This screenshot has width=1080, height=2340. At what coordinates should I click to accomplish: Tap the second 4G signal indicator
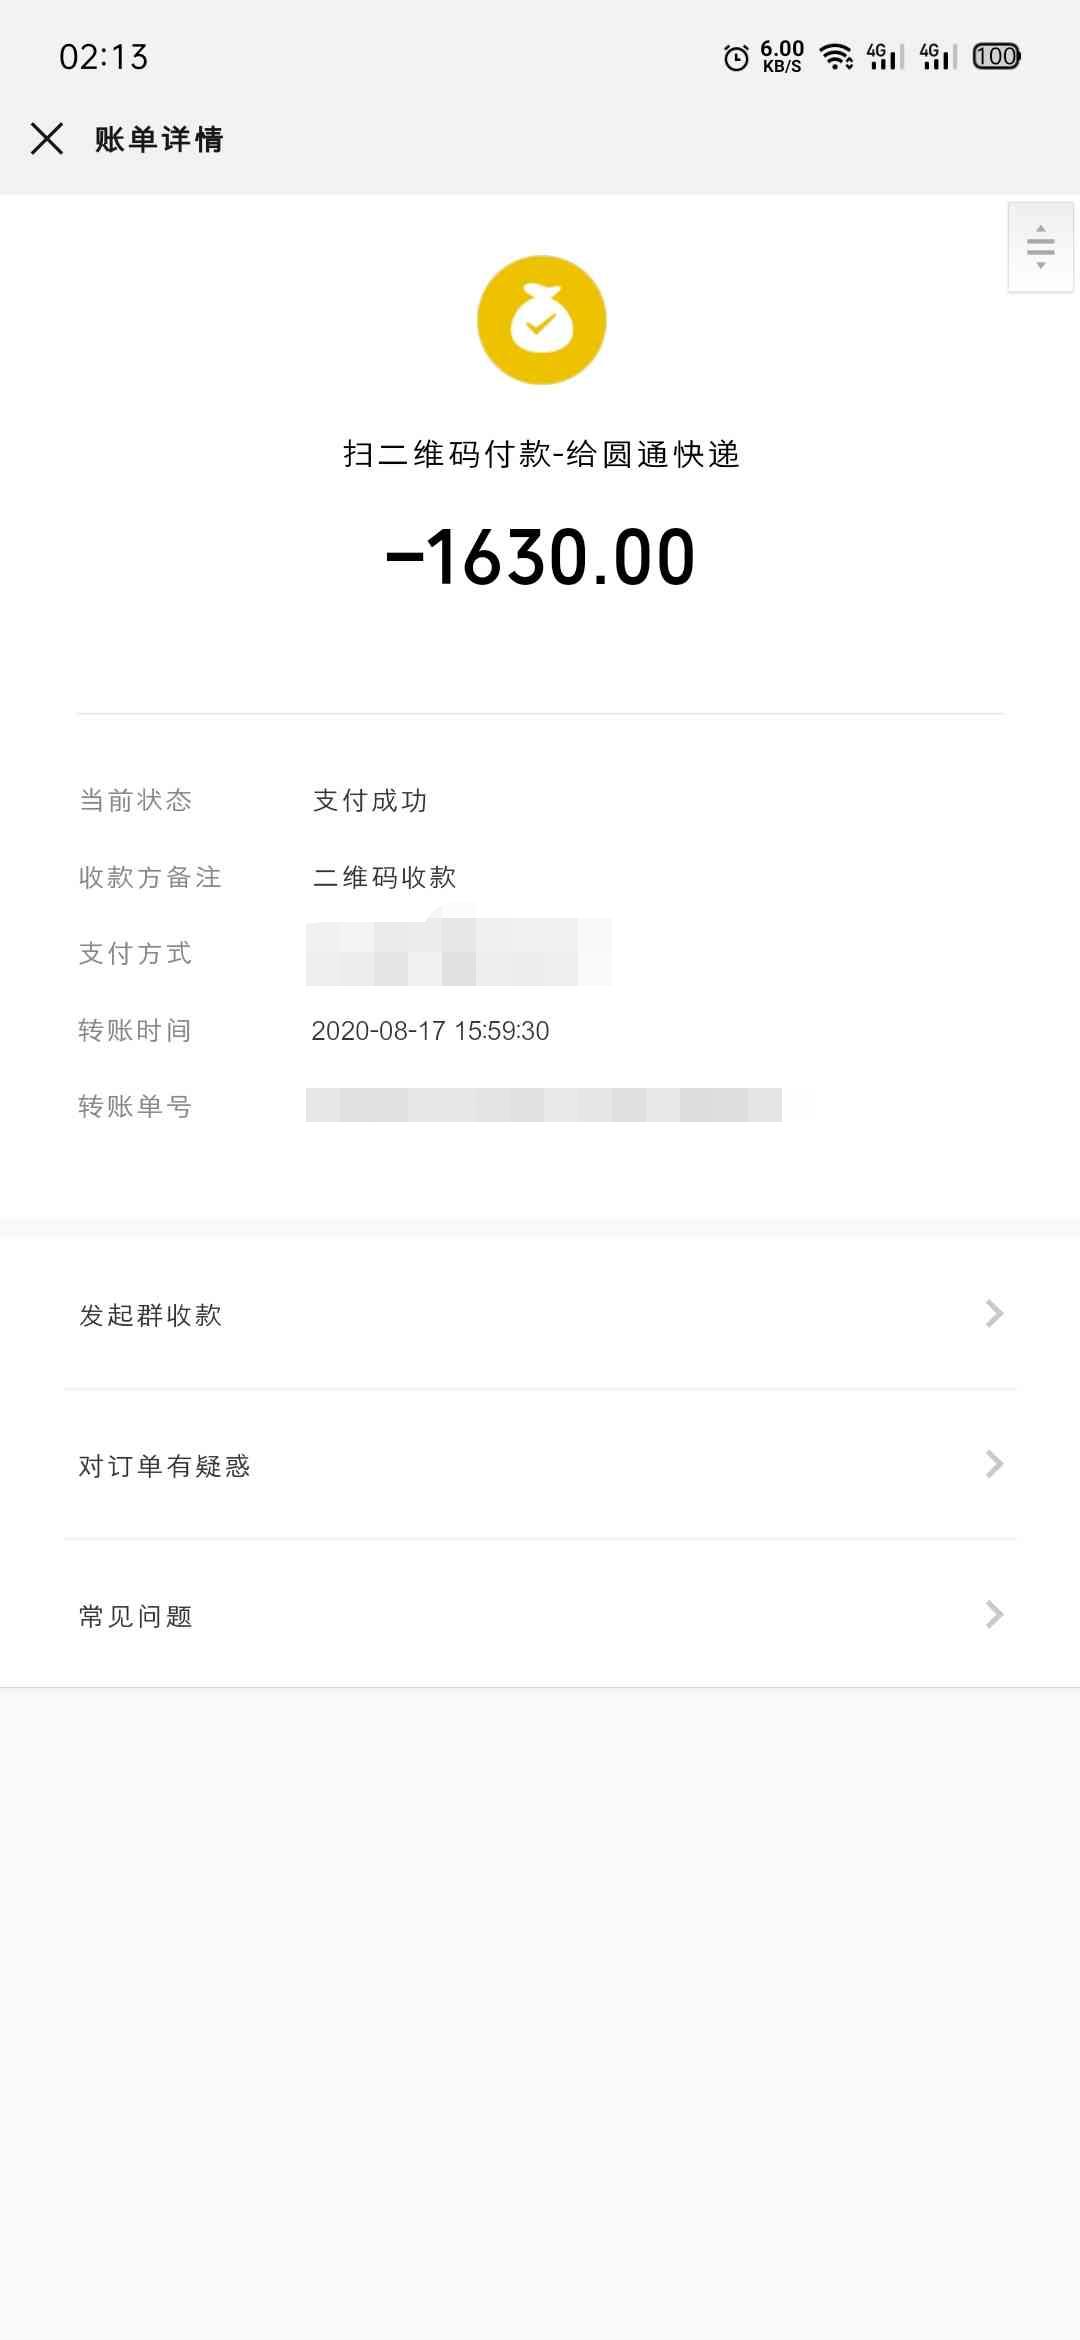click(938, 57)
